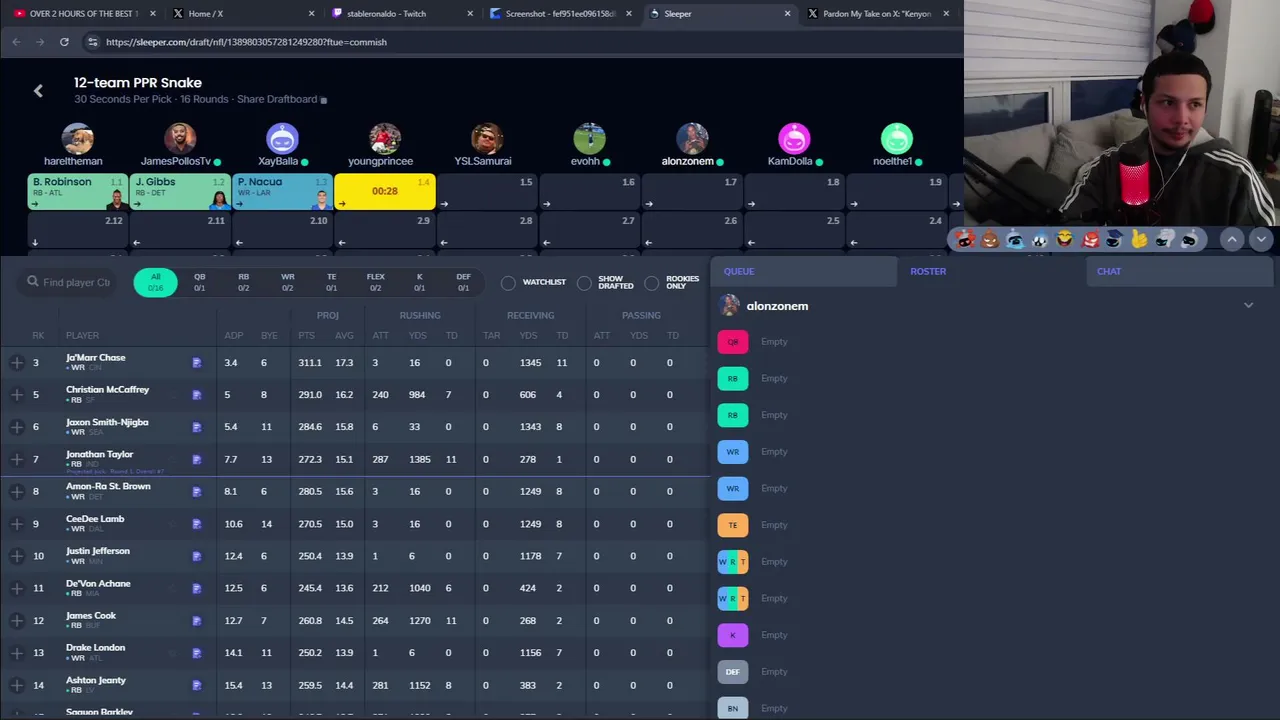
Task: Open the Pardon My Take browser tab
Action: coord(877,14)
